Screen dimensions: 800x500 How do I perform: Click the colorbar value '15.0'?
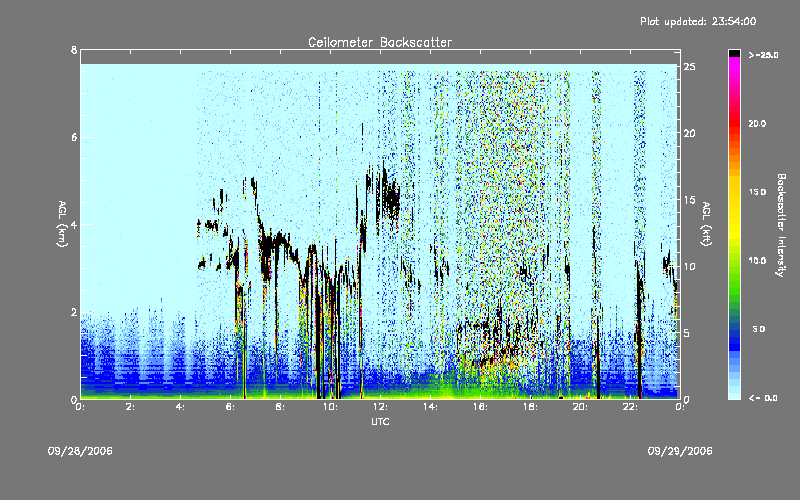click(x=757, y=192)
